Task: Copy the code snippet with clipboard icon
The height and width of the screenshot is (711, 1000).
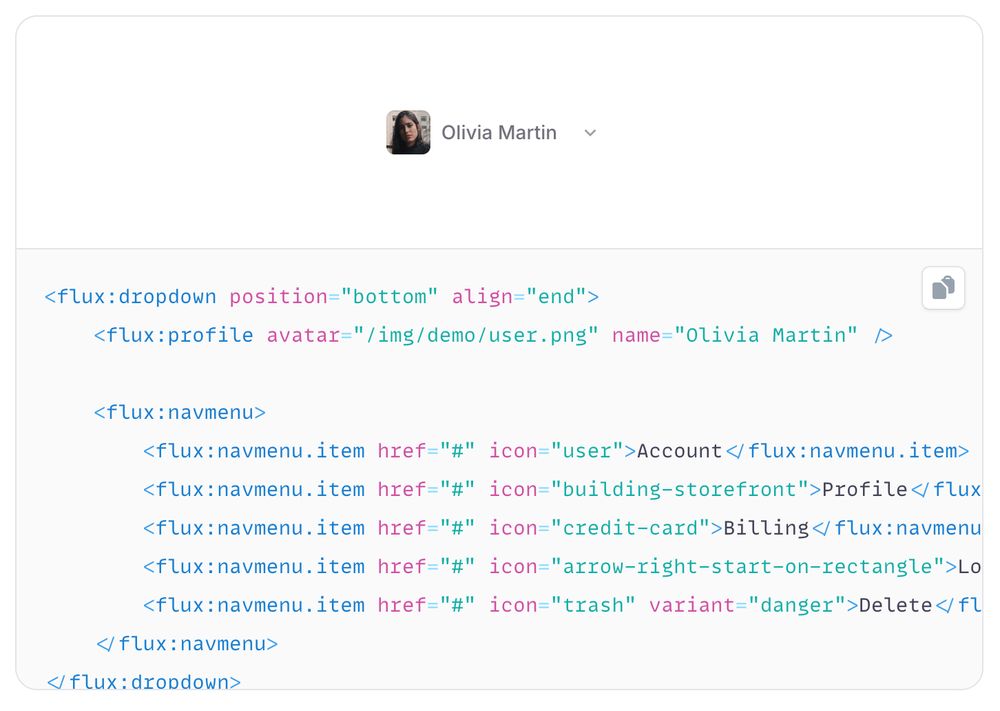Action: [x=943, y=288]
